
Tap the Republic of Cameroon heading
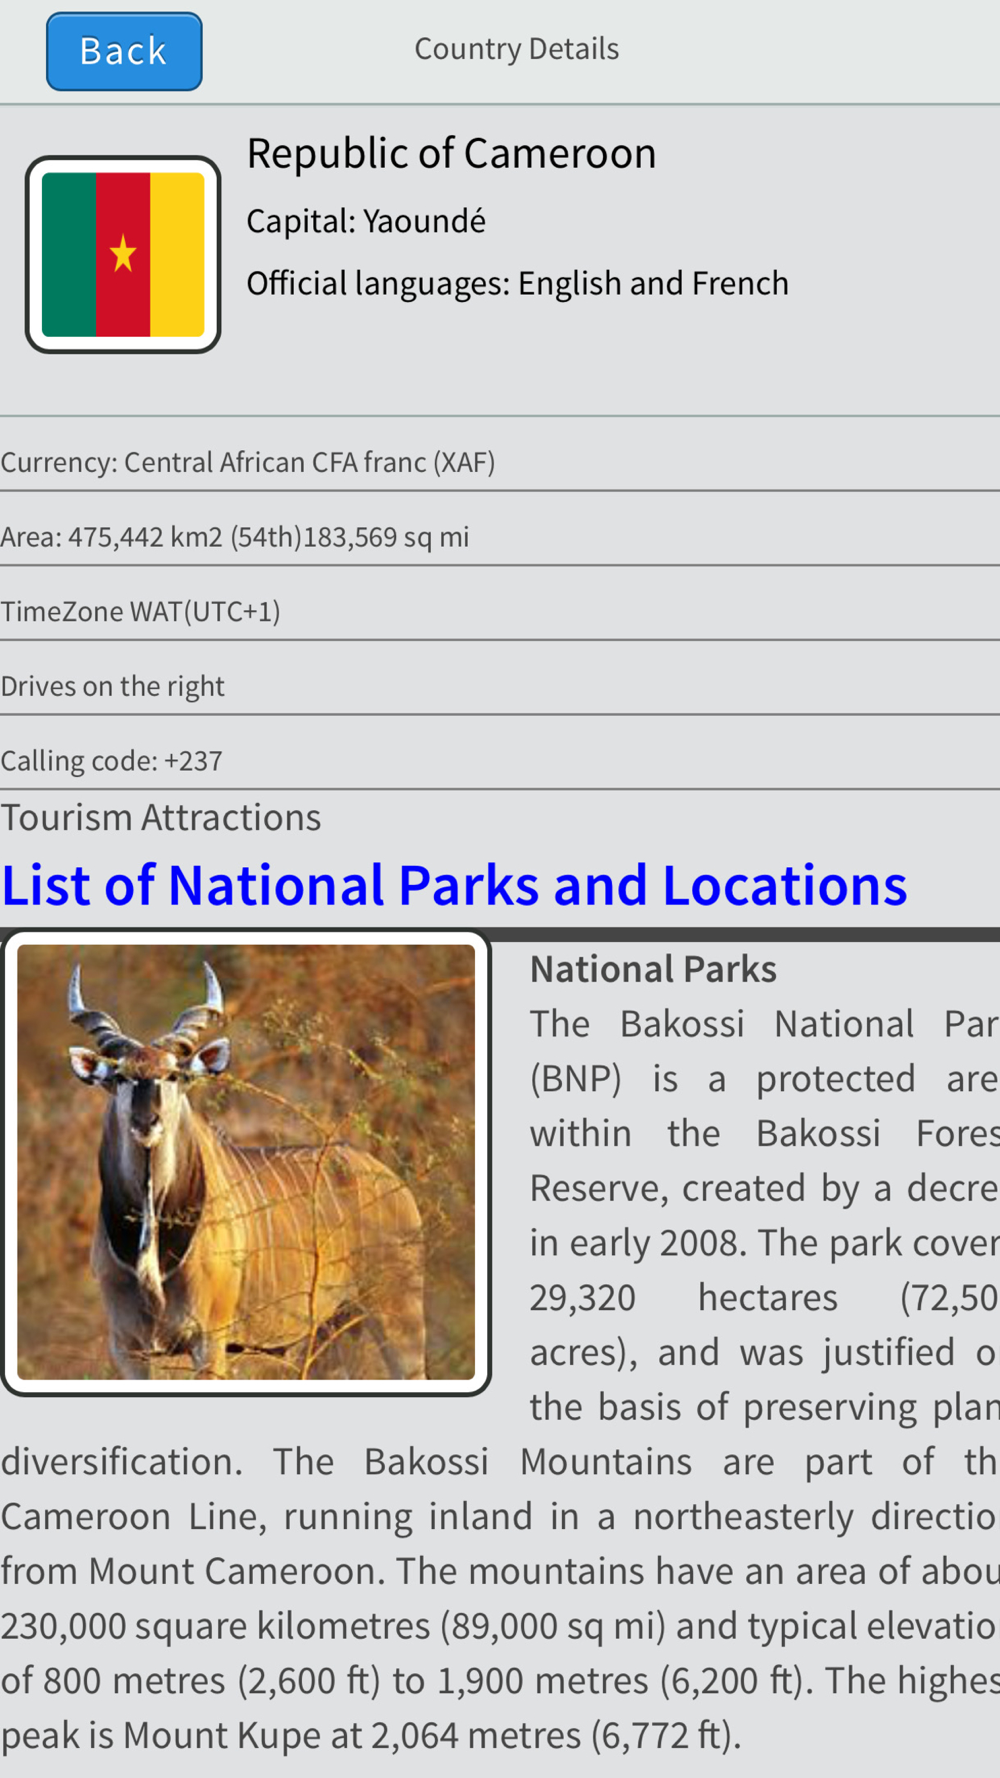click(x=451, y=154)
